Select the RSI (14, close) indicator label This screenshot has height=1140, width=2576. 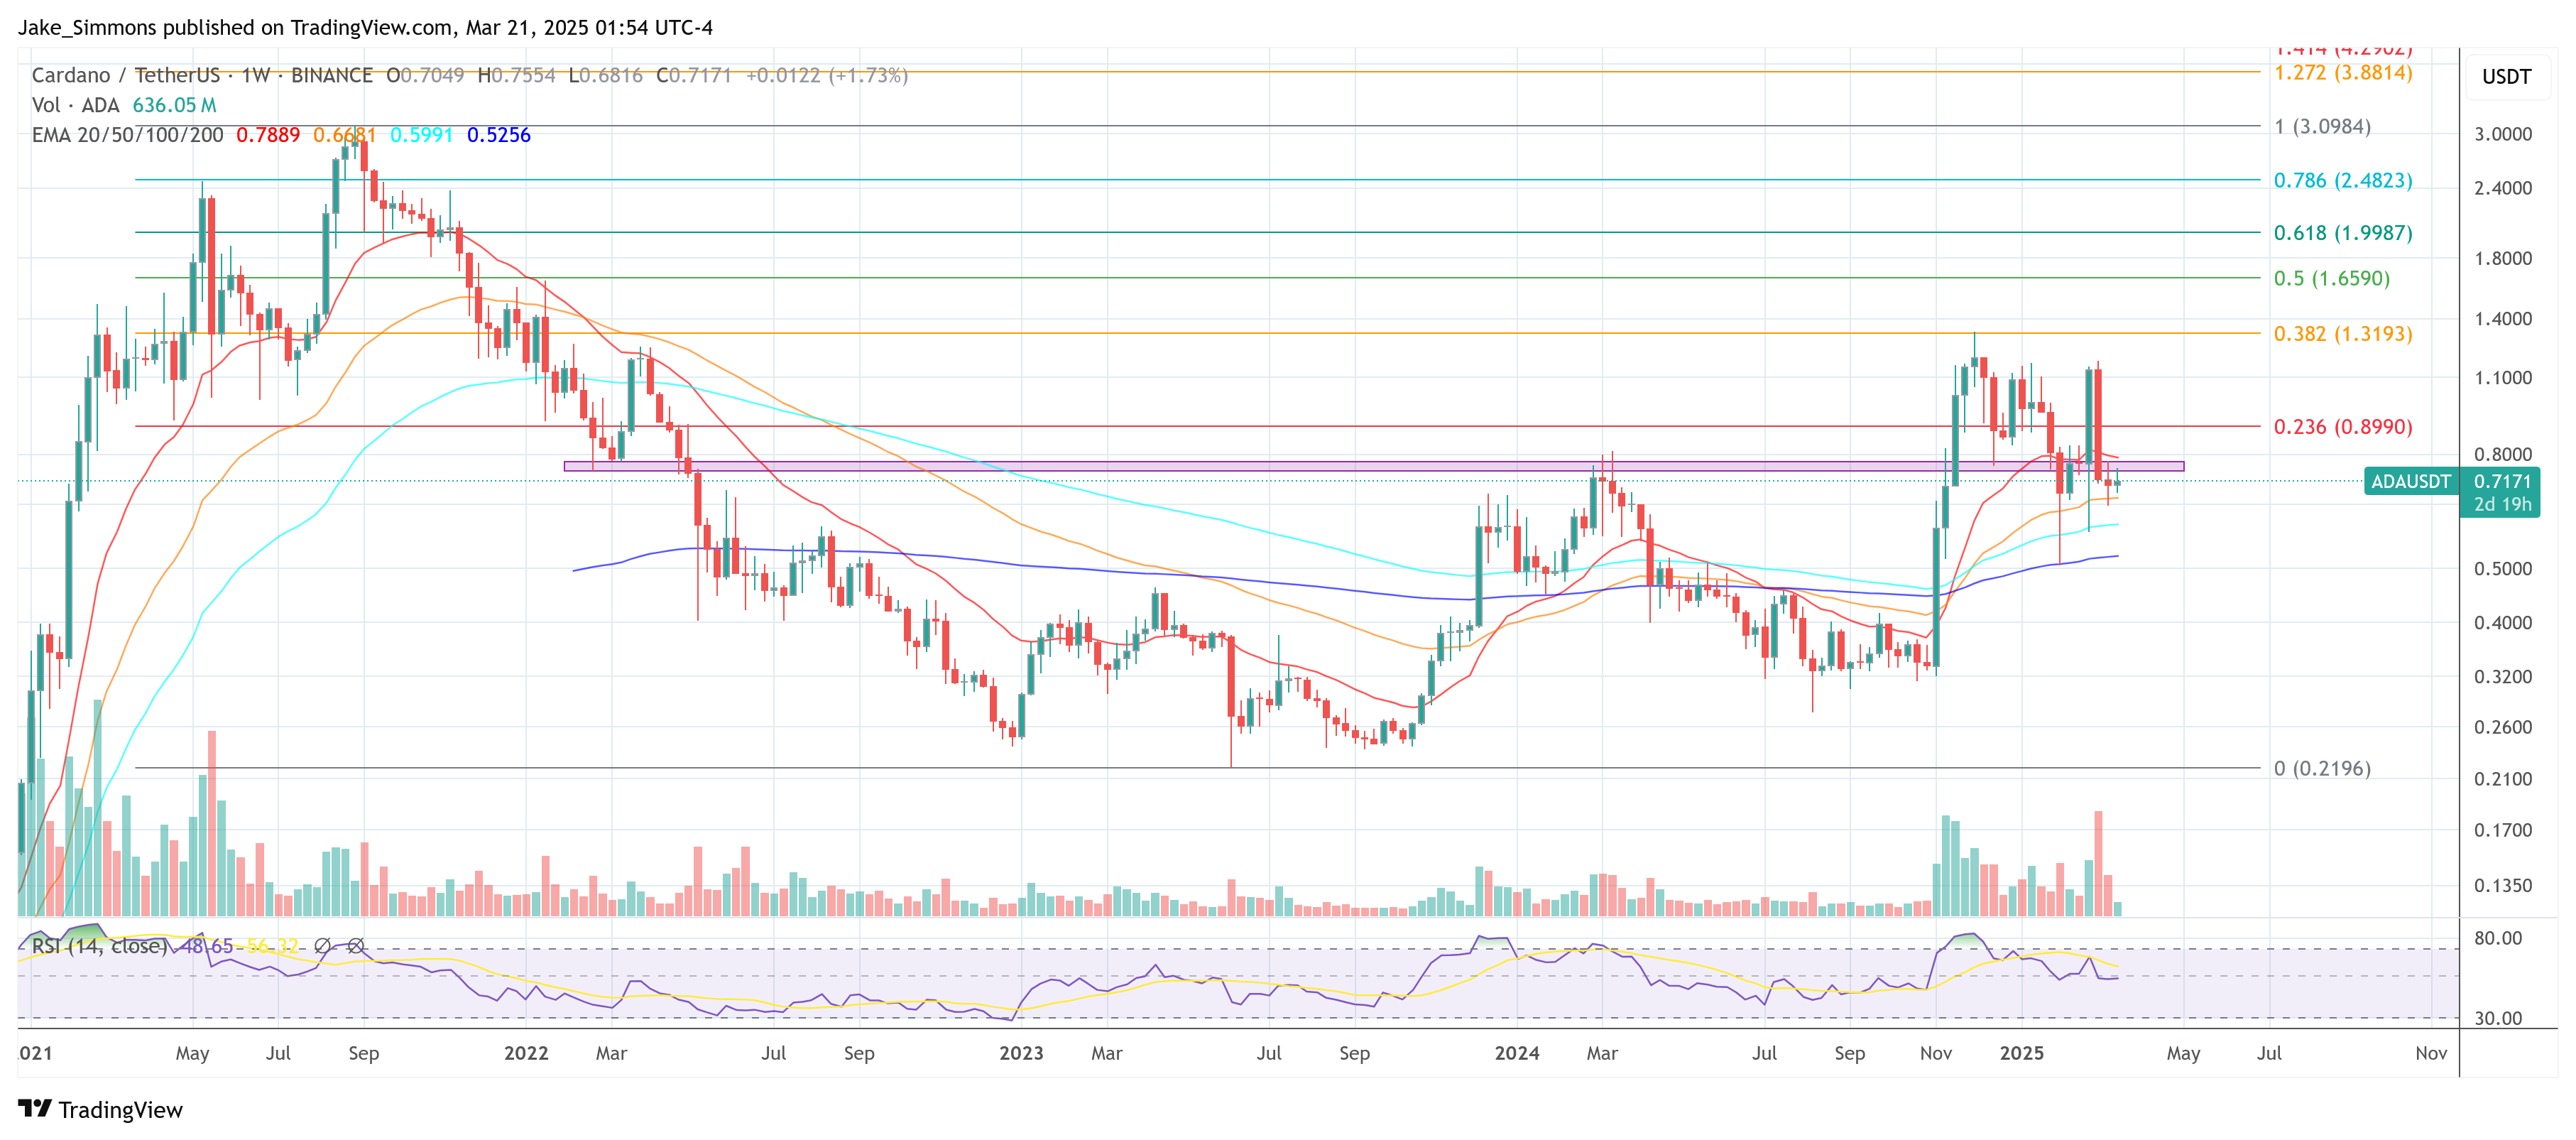[100, 945]
